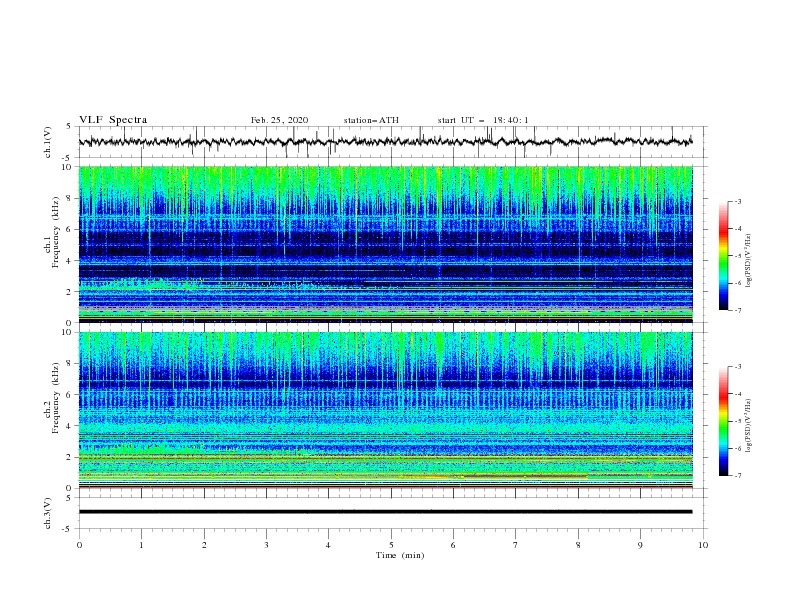Click the 4 tick on the Time axis
The width and height of the screenshot is (792, 612).
pos(328,545)
